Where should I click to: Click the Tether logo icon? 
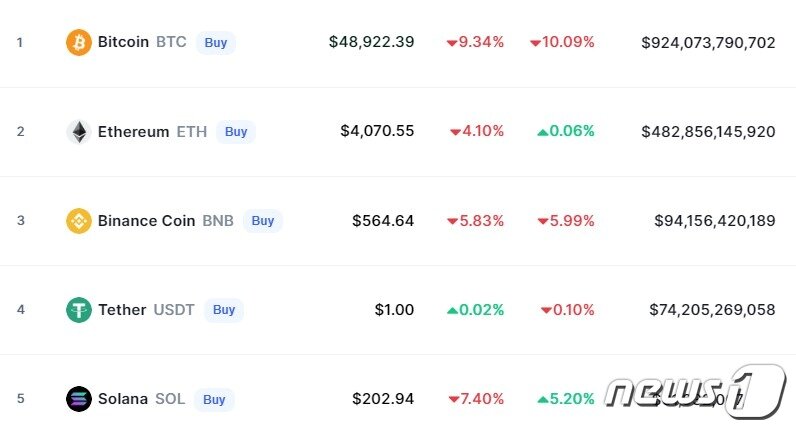point(78,310)
